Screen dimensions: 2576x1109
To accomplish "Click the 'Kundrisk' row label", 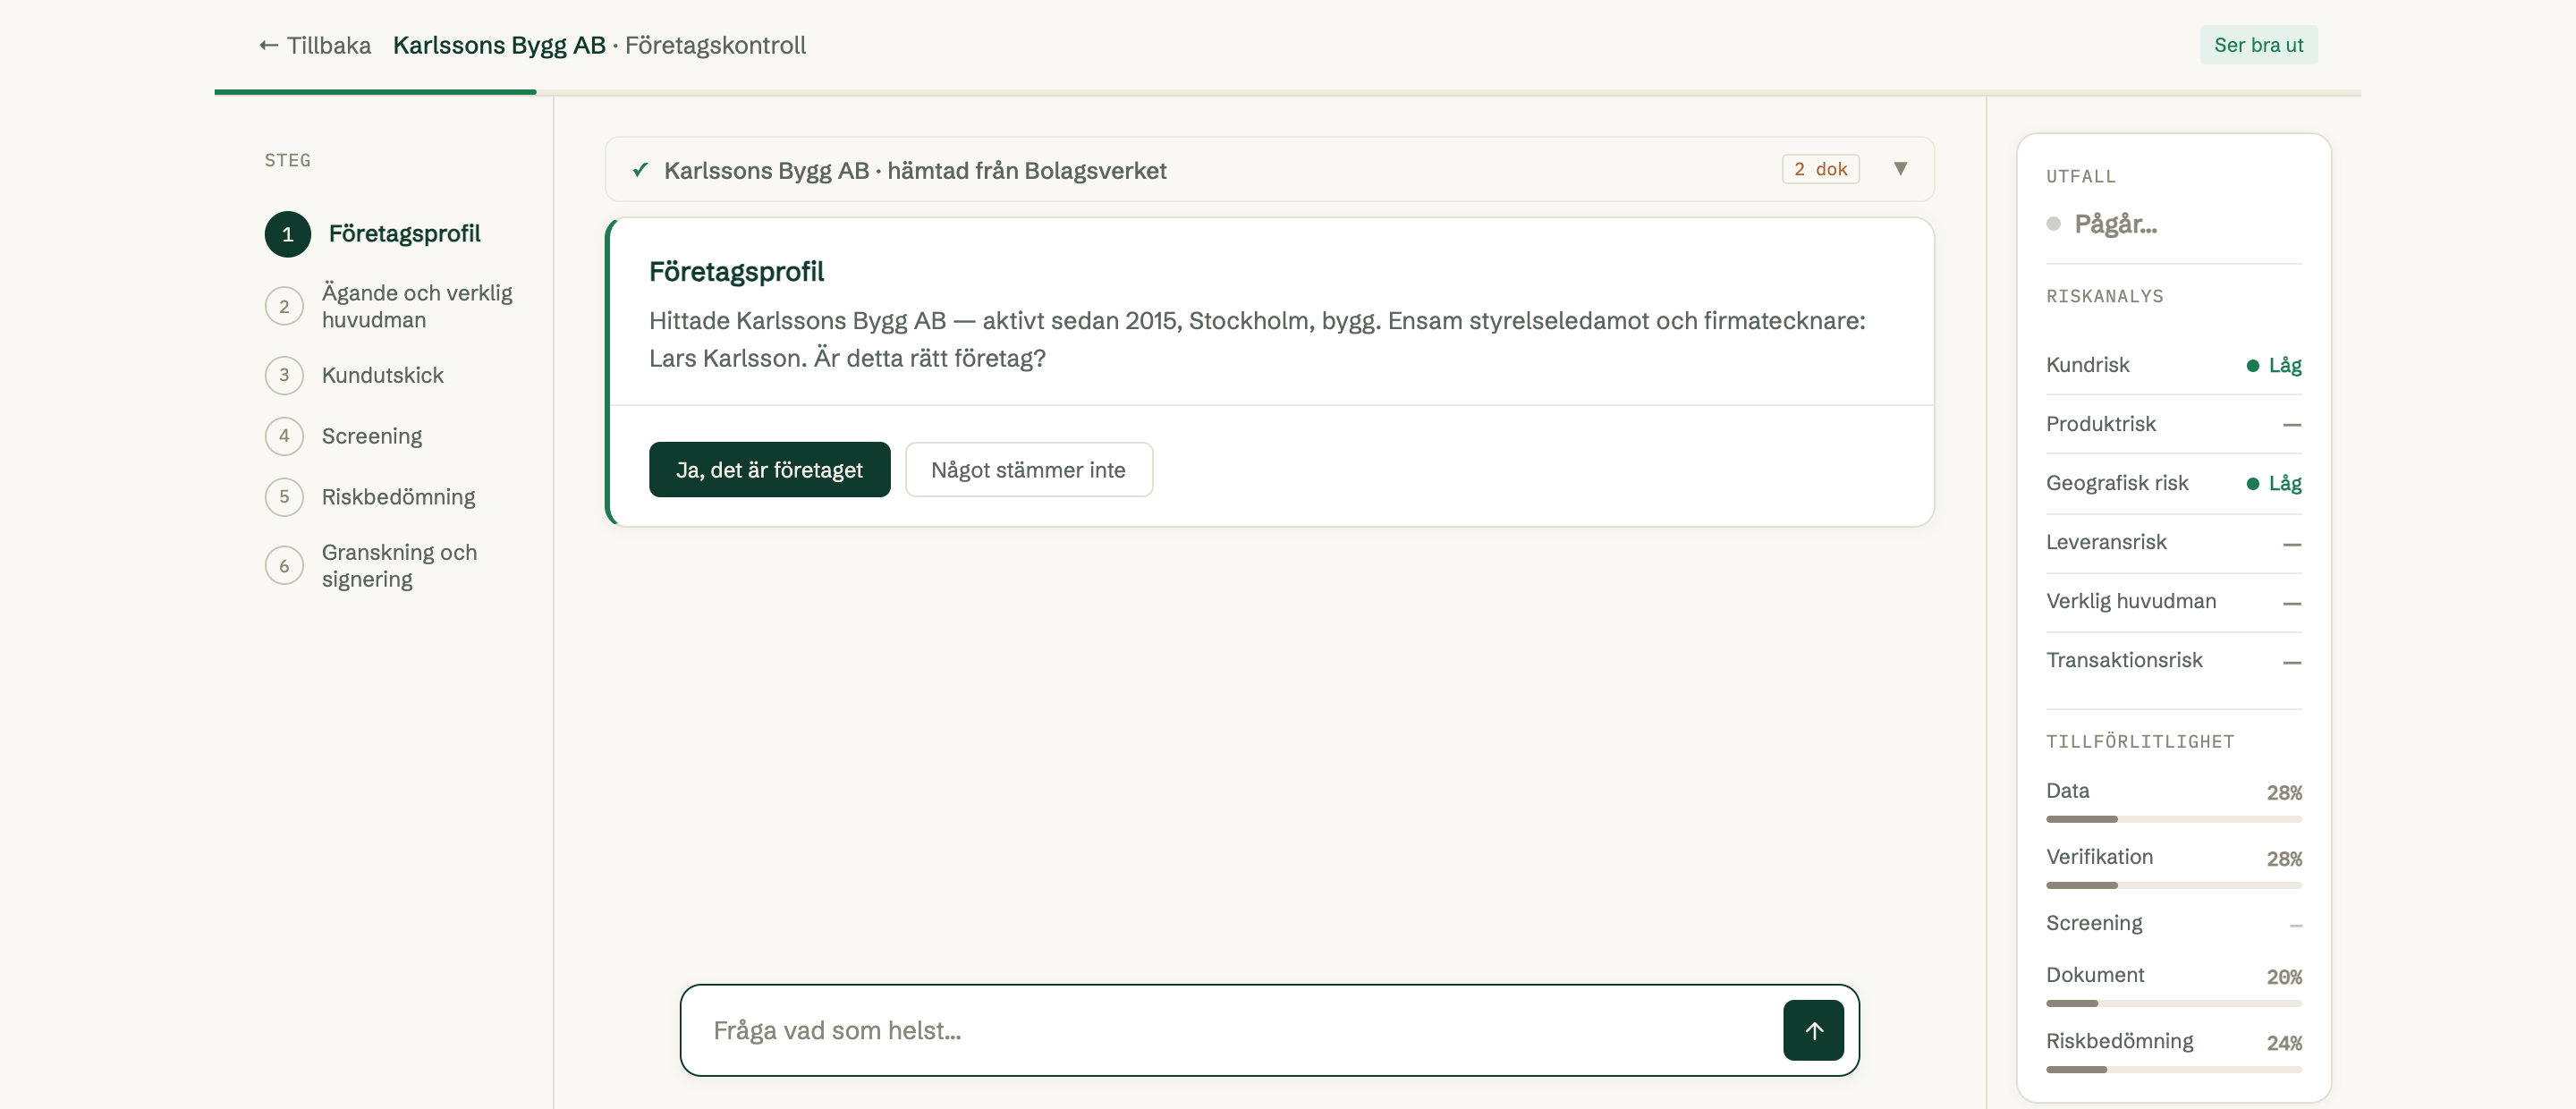I will 2087,365.
